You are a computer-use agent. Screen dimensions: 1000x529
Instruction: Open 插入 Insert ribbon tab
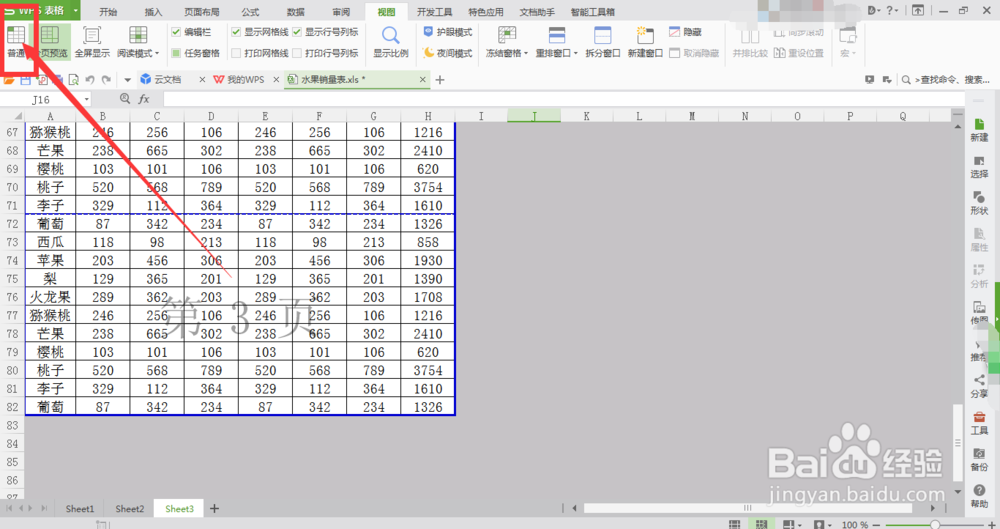click(x=153, y=12)
